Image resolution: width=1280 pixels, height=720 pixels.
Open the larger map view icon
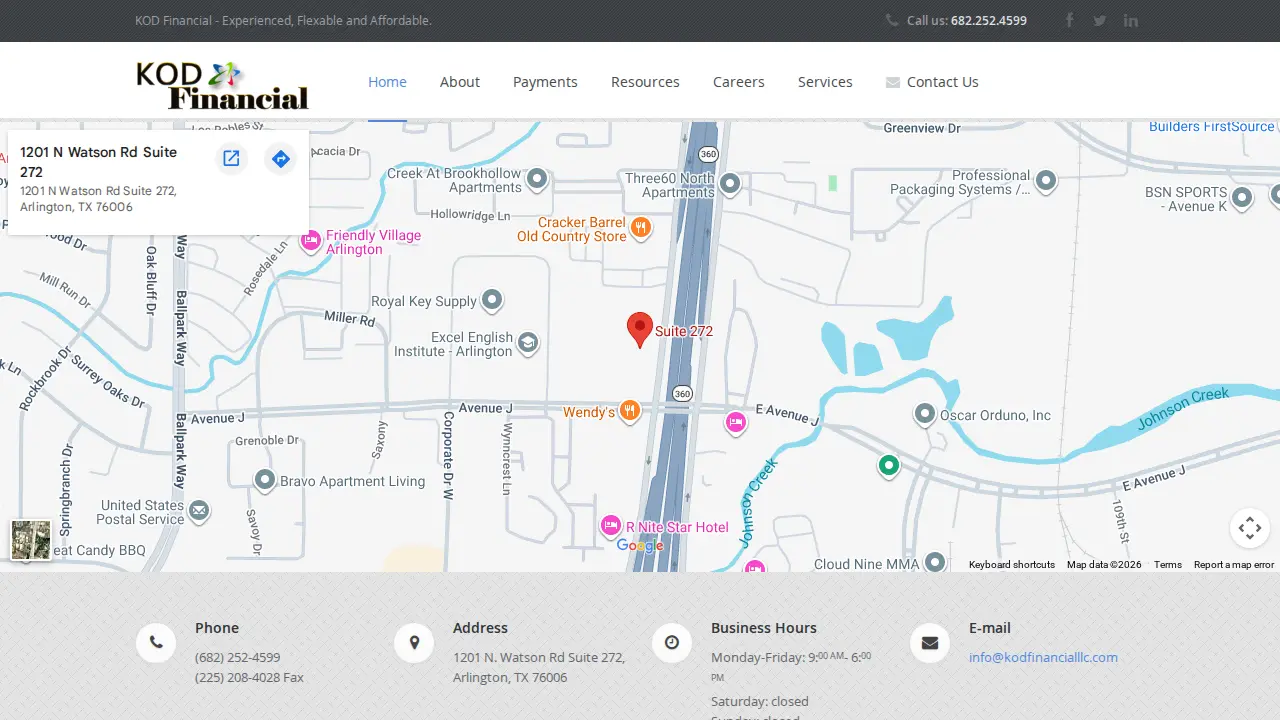231,158
